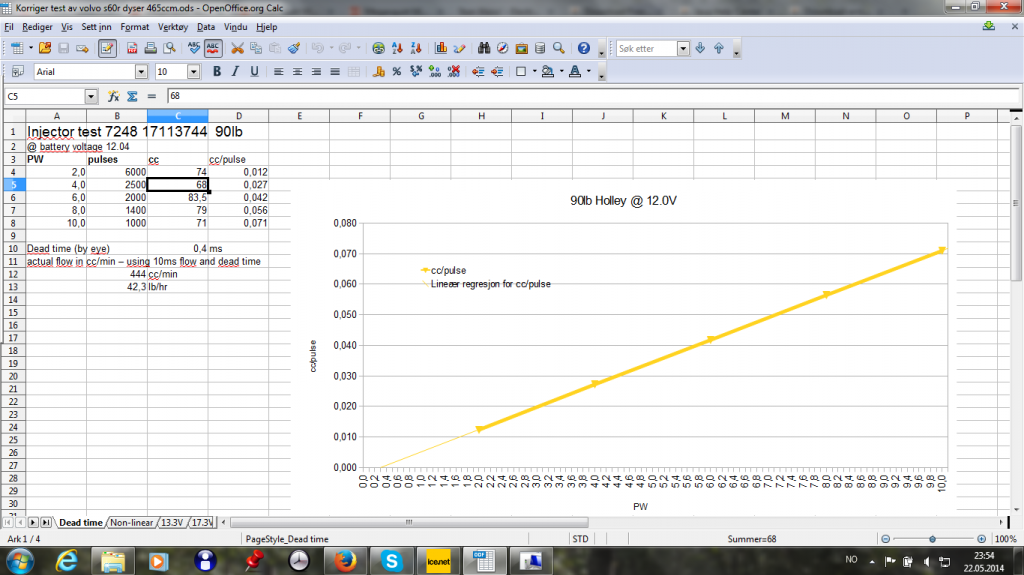Justify cell text

tap(335, 72)
